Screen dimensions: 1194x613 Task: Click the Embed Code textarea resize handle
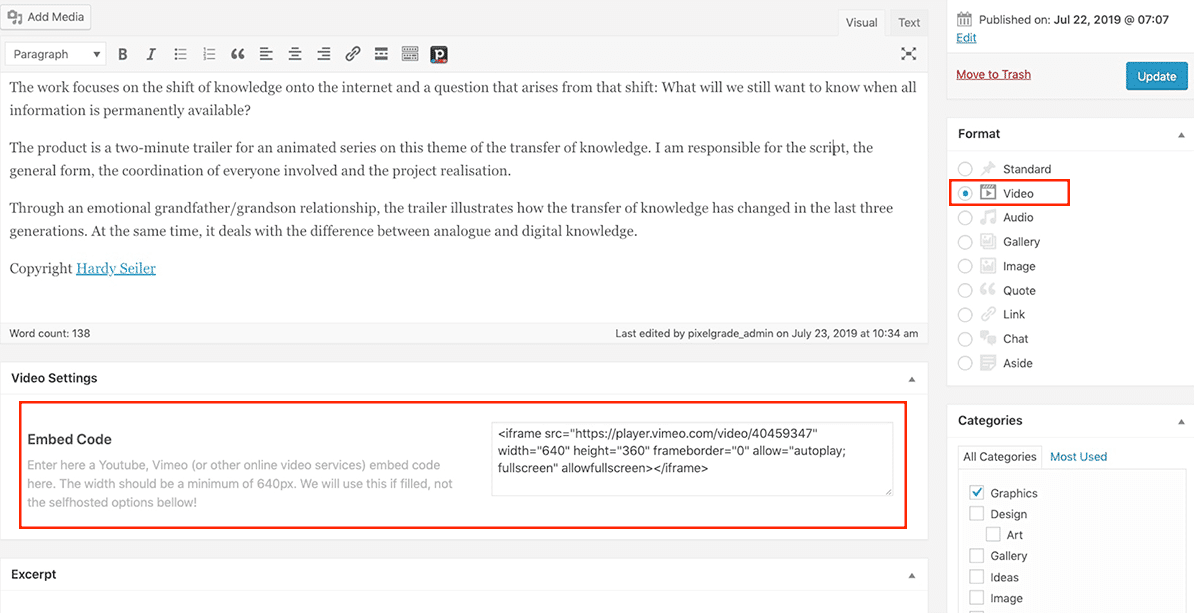(888, 492)
